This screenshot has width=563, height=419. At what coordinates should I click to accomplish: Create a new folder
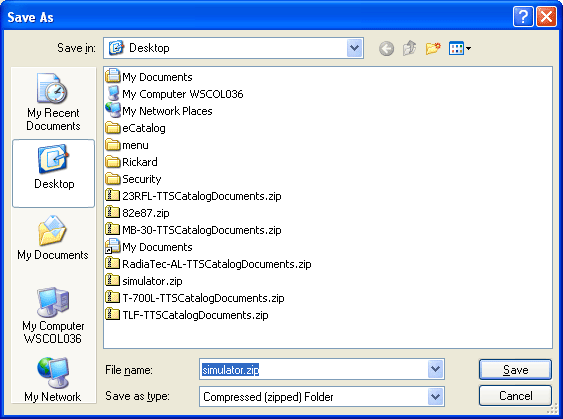click(433, 48)
